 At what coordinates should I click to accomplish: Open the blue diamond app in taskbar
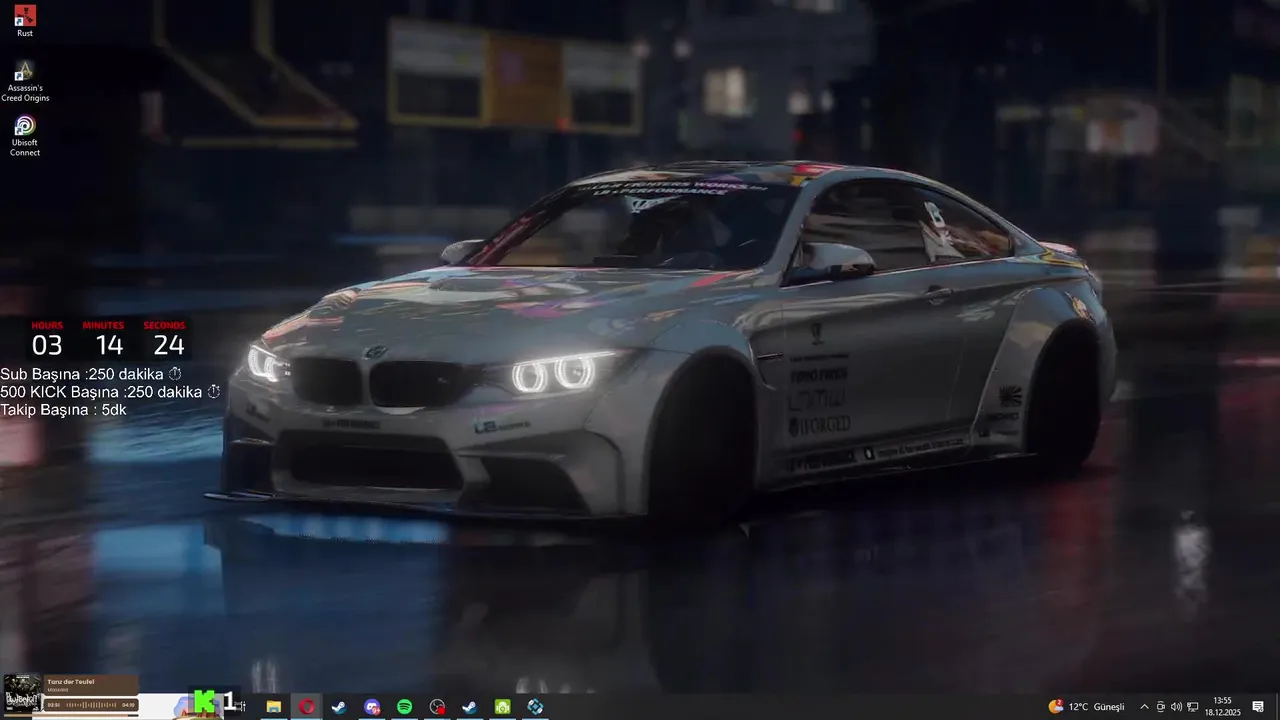coord(535,707)
